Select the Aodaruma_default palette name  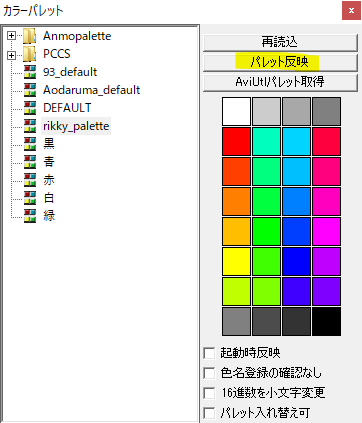[x=92, y=90]
